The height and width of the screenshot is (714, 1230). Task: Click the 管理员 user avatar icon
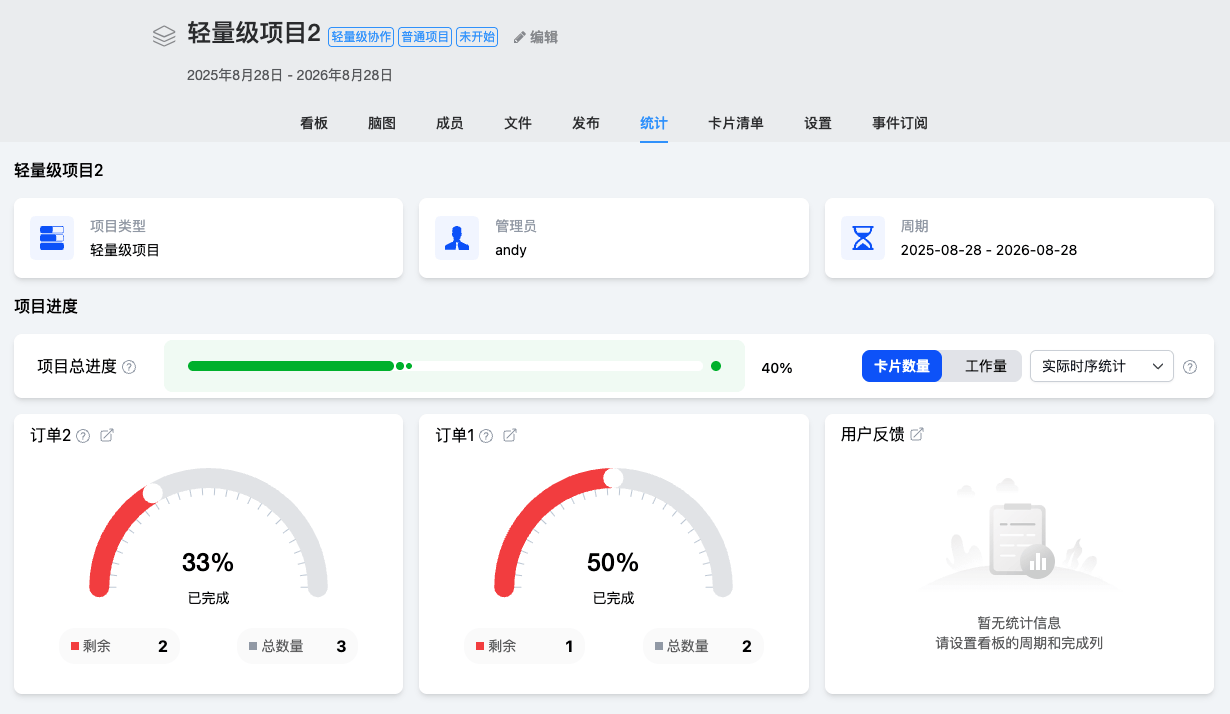[457, 238]
